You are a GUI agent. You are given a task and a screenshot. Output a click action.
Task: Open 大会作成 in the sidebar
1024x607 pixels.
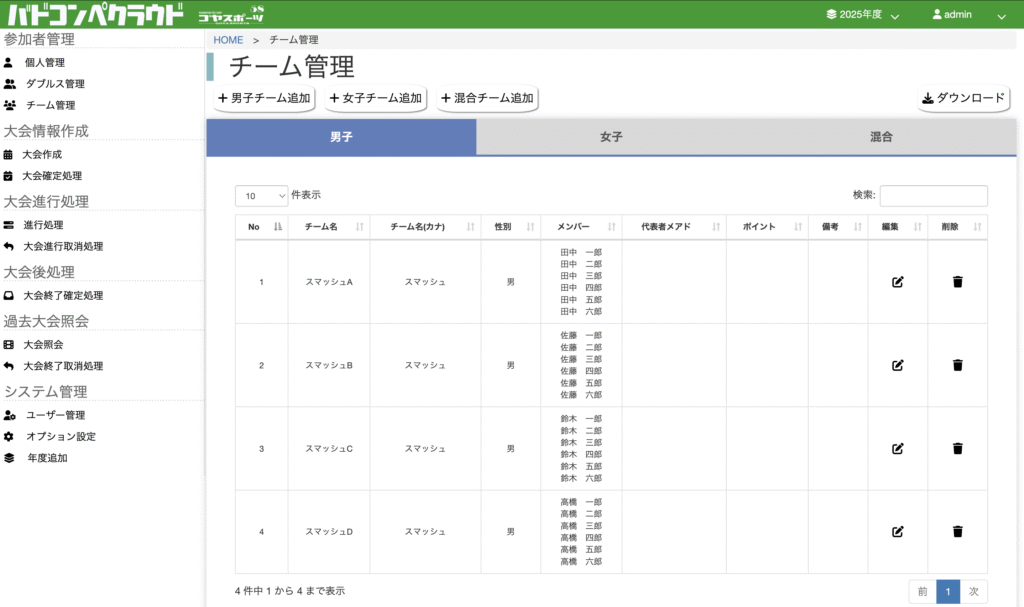pos(42,155)
